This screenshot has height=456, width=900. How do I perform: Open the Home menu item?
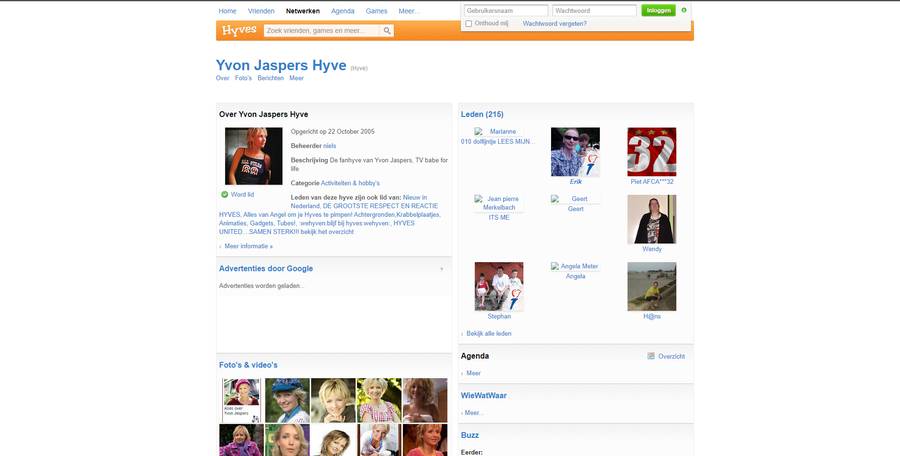pyautogui.click(x=227, y=11)
